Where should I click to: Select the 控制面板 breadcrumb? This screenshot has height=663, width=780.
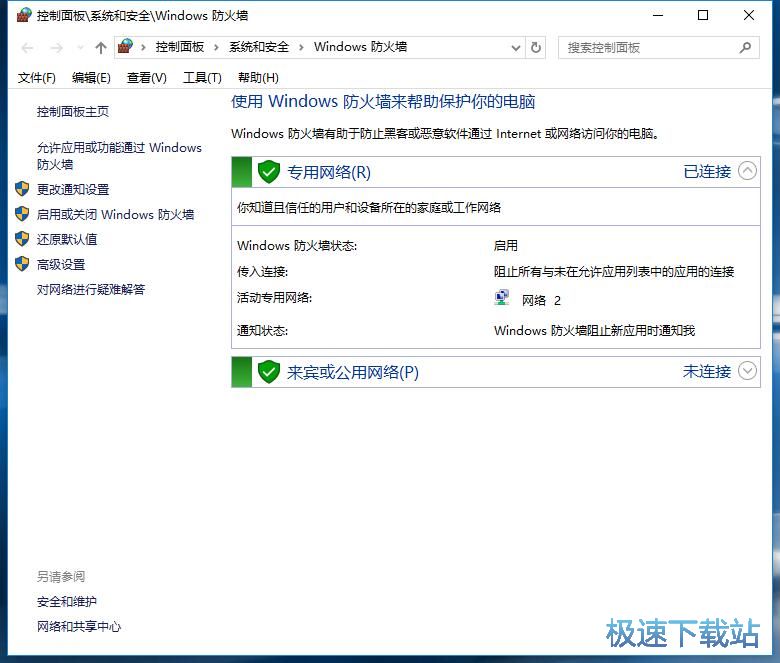point(180,47)
